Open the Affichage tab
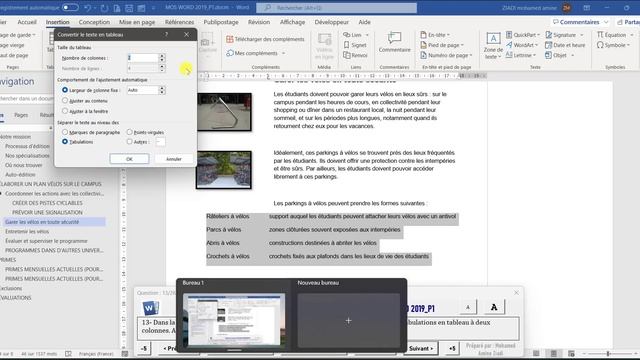Viewport: 640px width, 360px height. tap(292, 22)
